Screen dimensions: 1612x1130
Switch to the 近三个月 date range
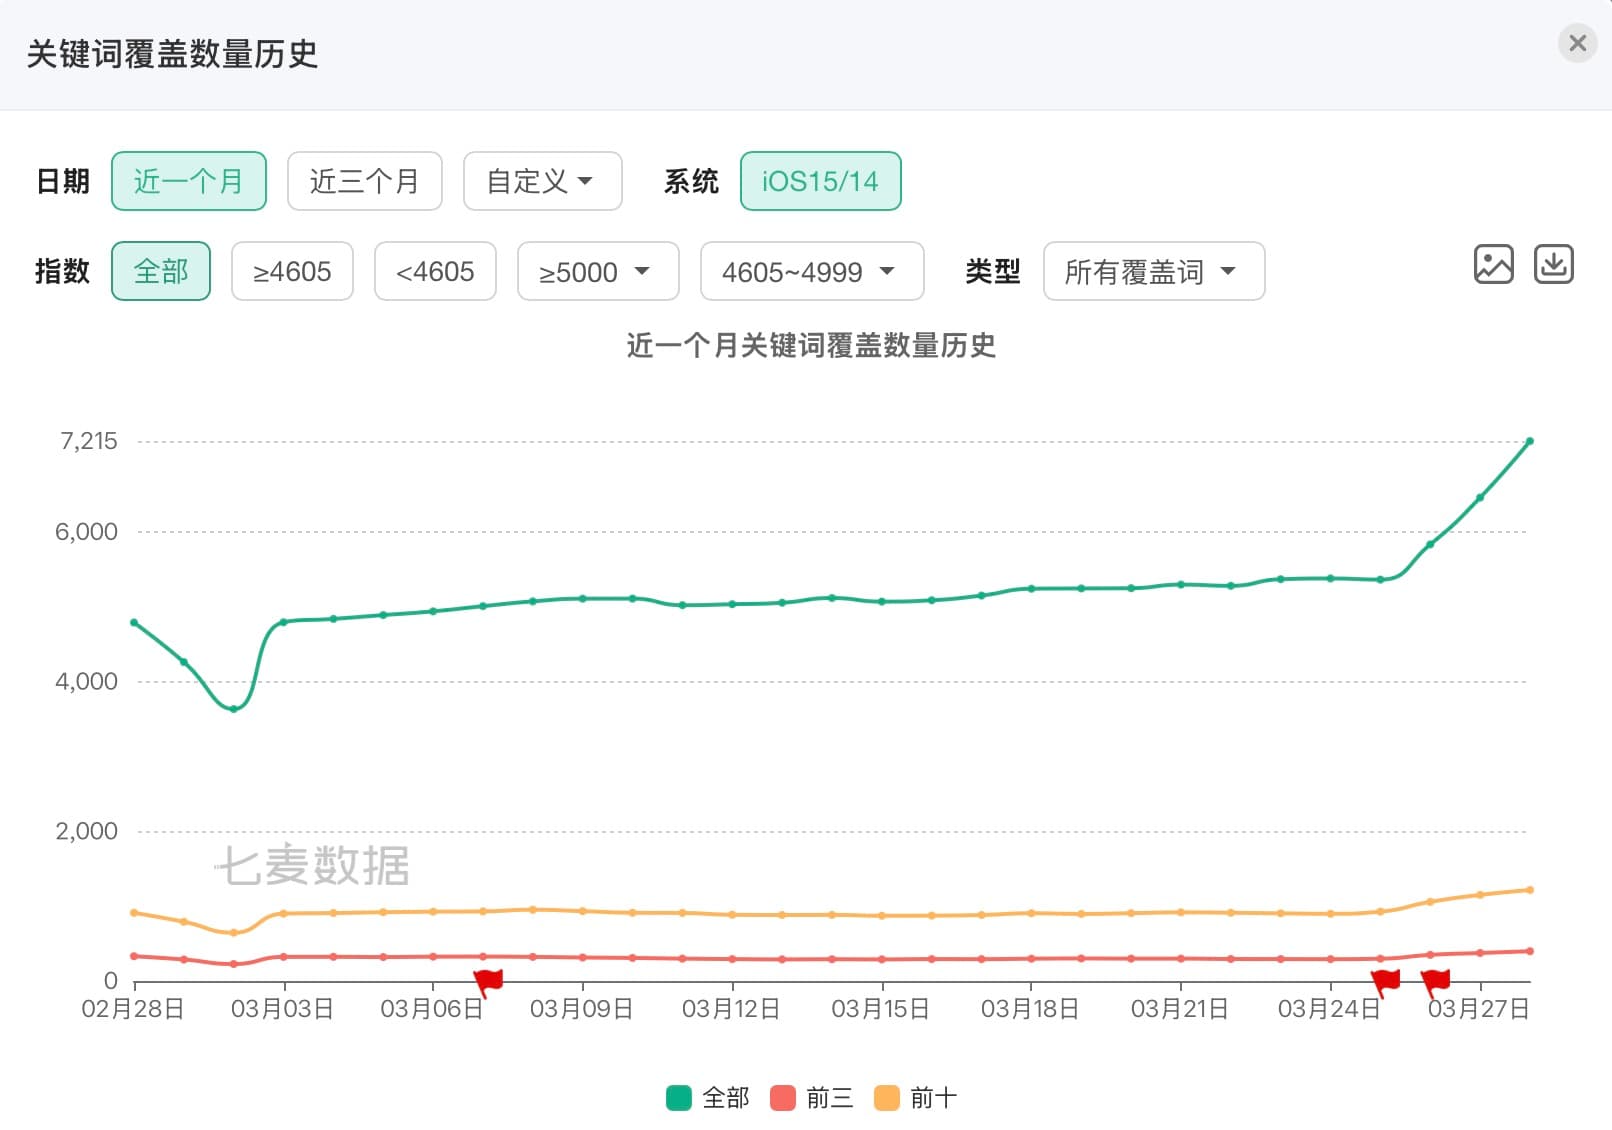(x=364, y=181)
